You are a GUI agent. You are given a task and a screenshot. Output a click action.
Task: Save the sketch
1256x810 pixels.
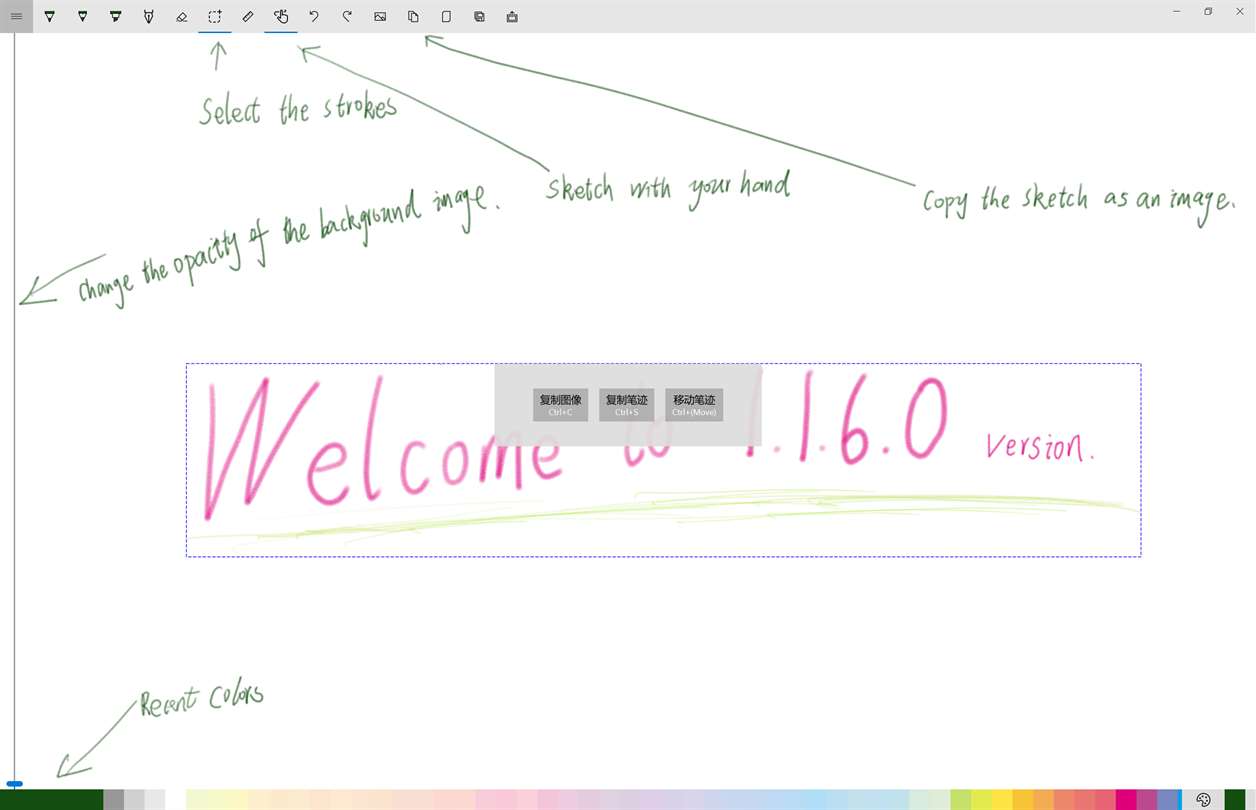[479, 16]
